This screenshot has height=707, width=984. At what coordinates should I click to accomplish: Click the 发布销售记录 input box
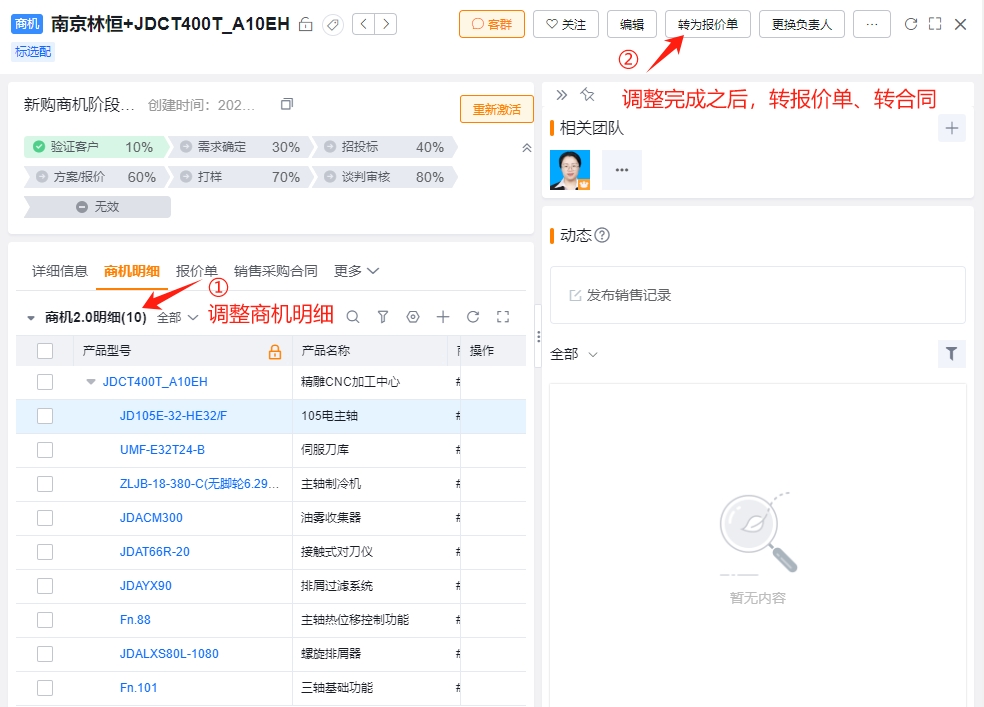coord(757,295)
